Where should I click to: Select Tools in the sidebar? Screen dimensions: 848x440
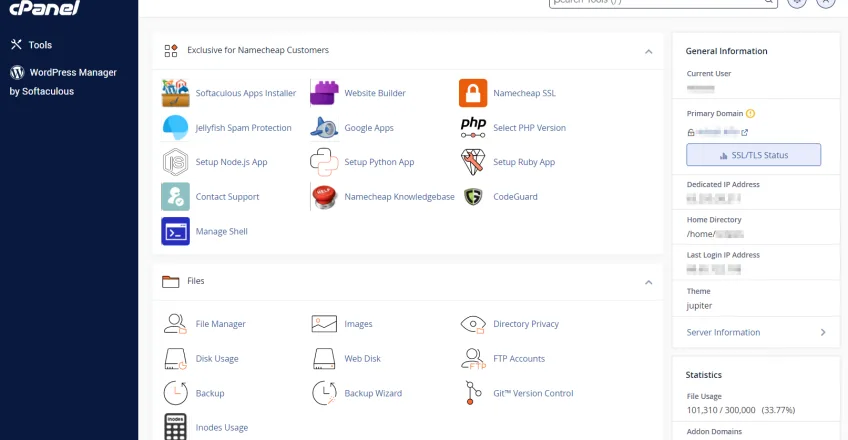[31, 45]
